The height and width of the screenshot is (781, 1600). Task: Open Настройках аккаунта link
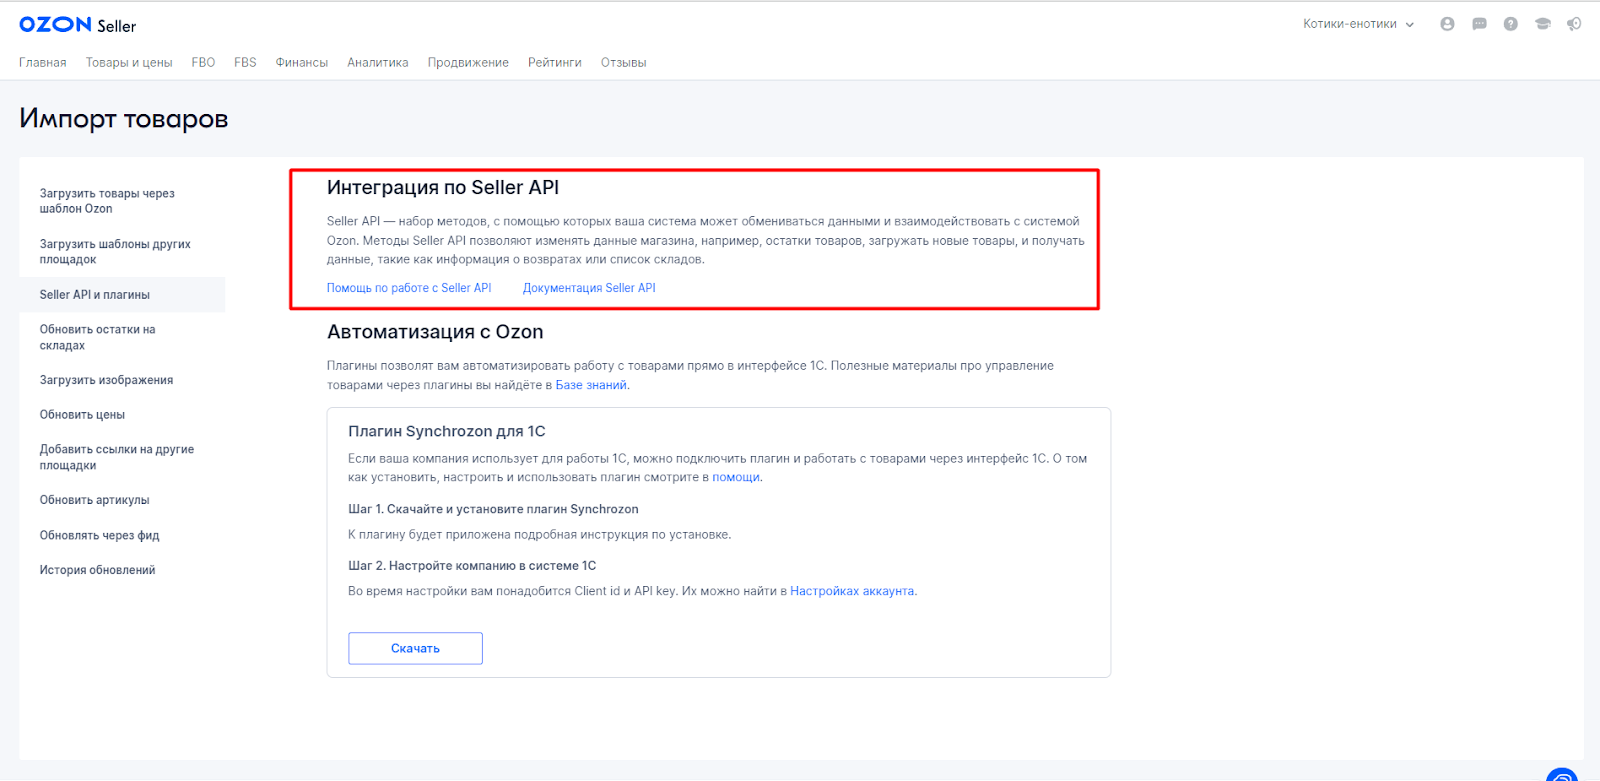coord(852,591)
